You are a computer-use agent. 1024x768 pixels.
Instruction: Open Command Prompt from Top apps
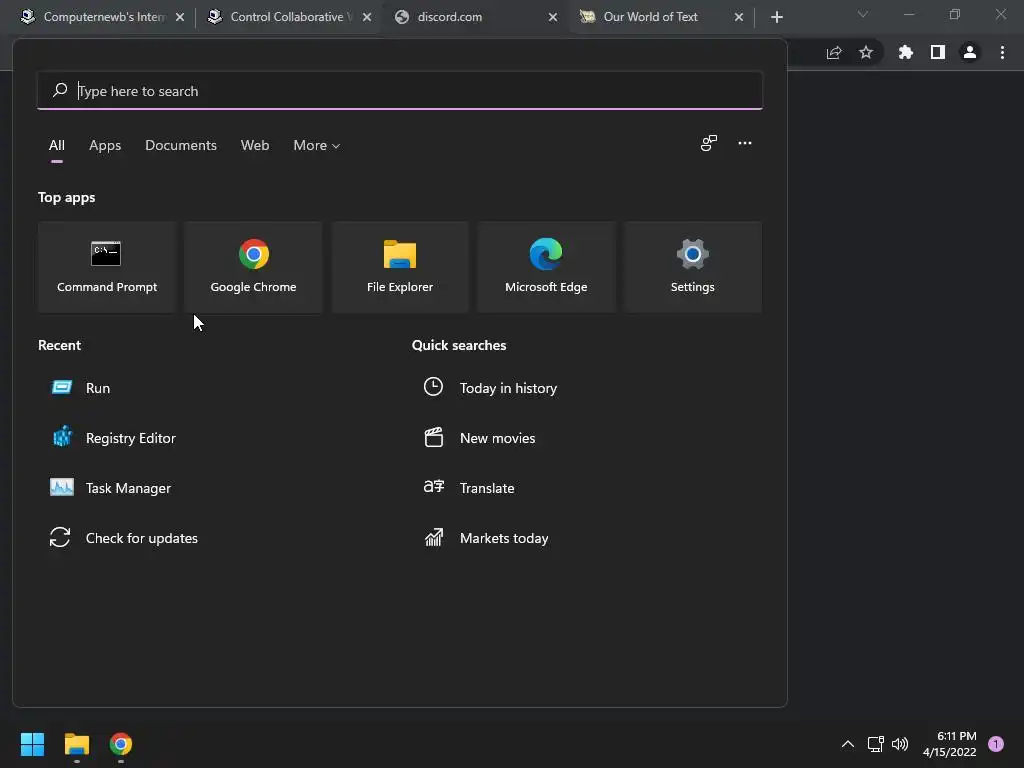click(107, 267)
